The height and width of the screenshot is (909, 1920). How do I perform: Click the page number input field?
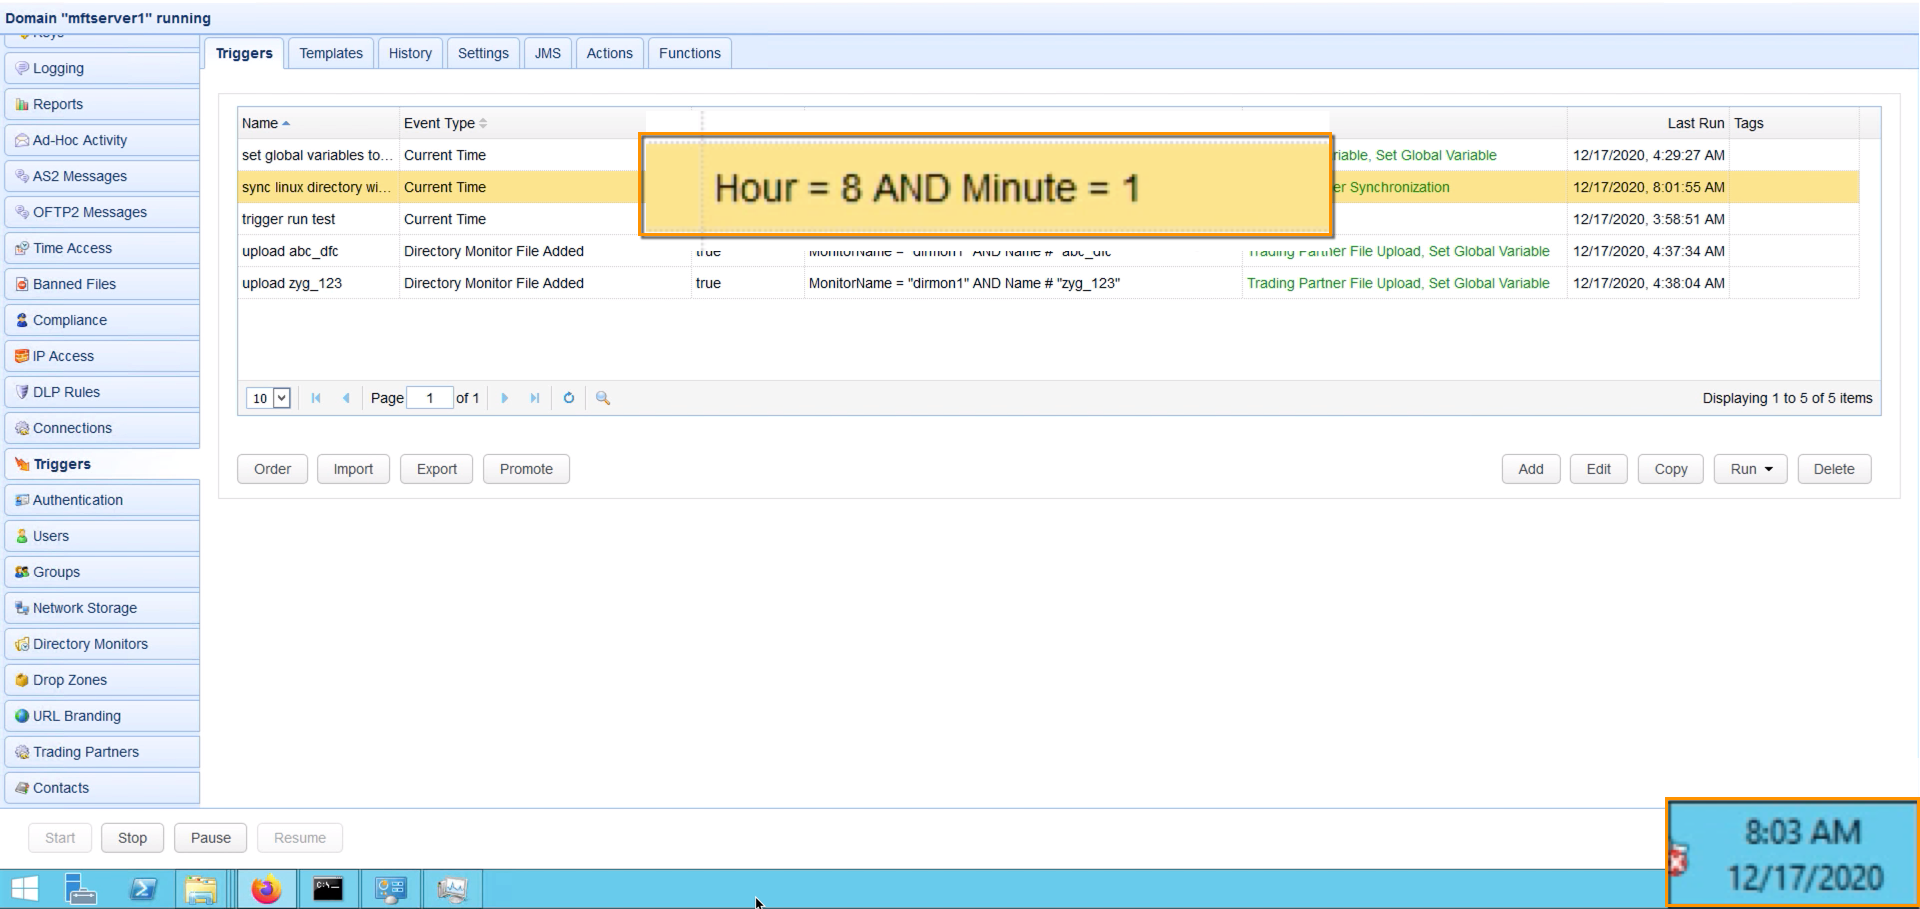pyautogui.click(x=430, y=398)
